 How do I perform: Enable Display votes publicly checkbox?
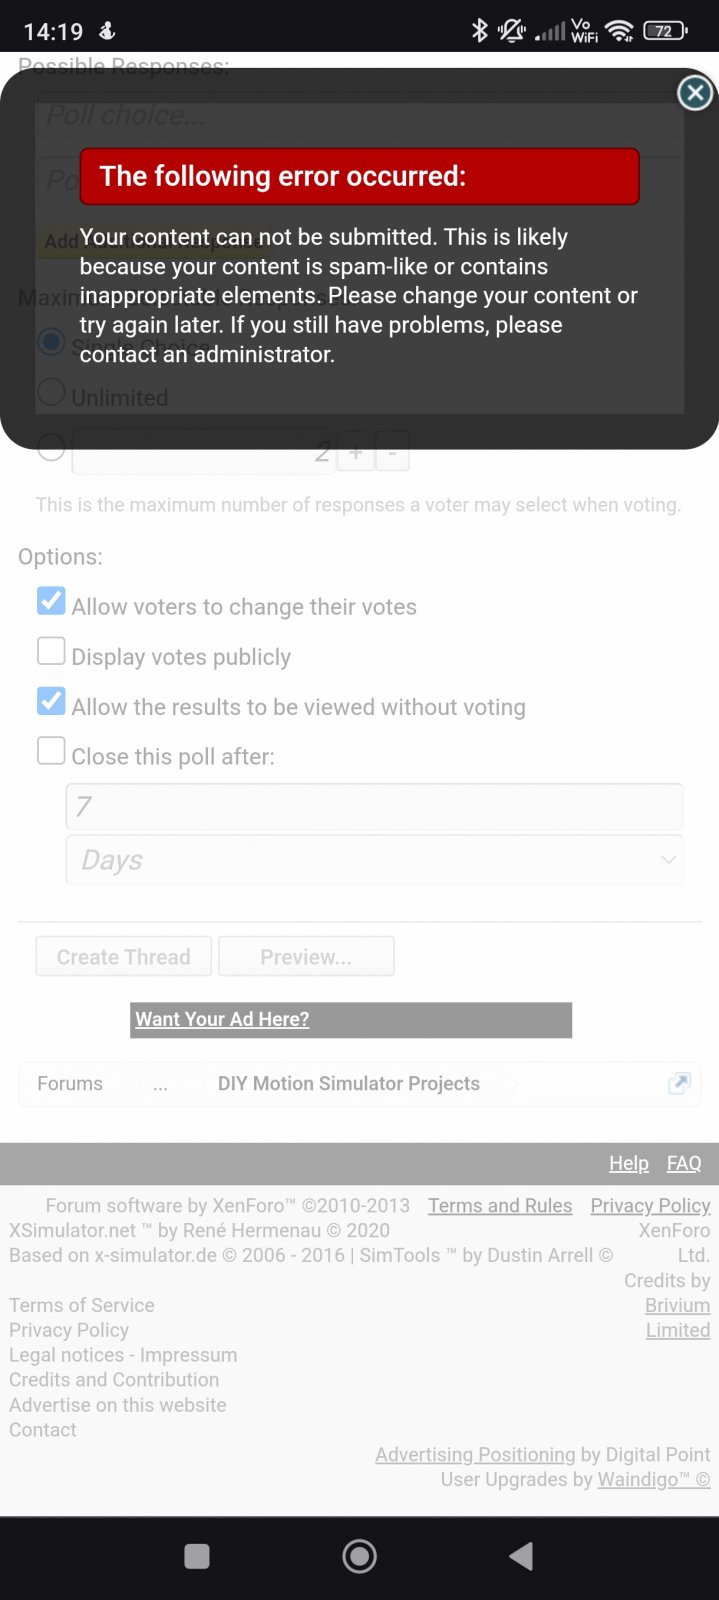click(x=51, y=651)
